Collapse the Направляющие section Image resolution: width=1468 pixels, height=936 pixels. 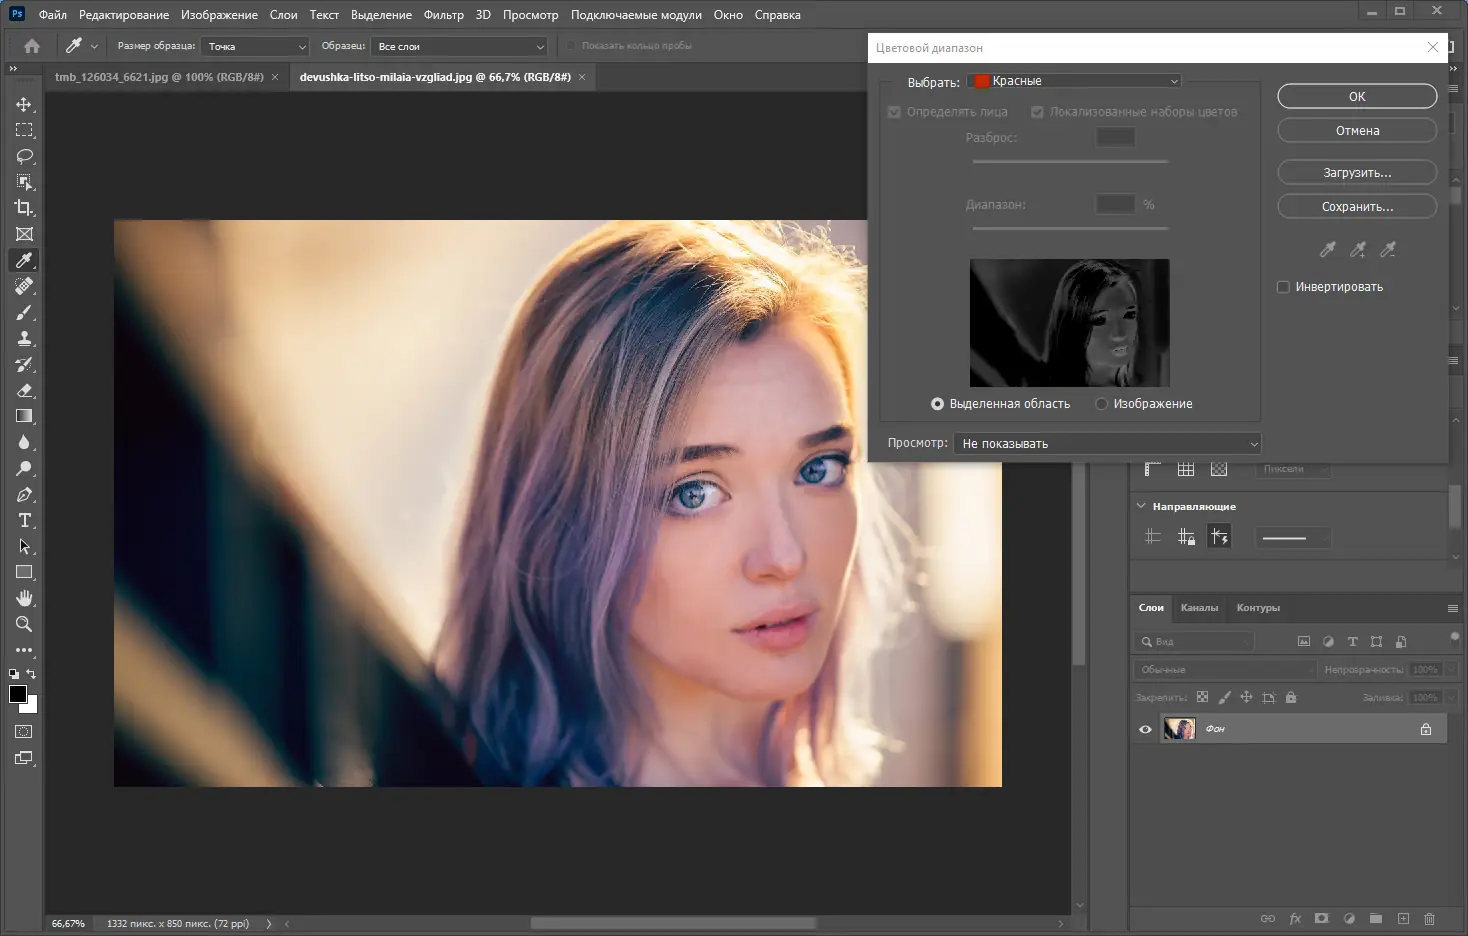point(1141,506)
